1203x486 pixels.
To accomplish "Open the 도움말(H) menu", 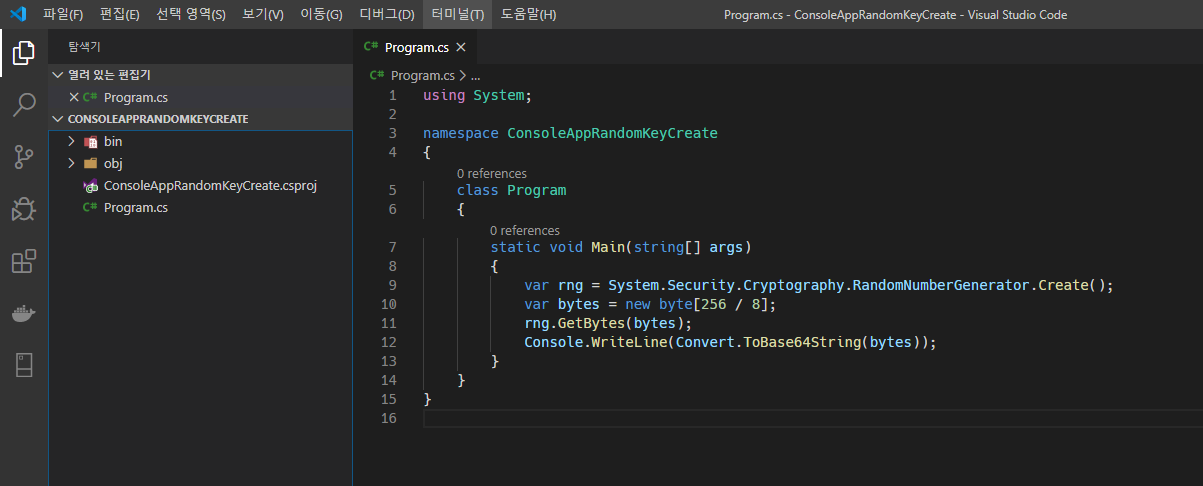I will (x=529, y=15).
